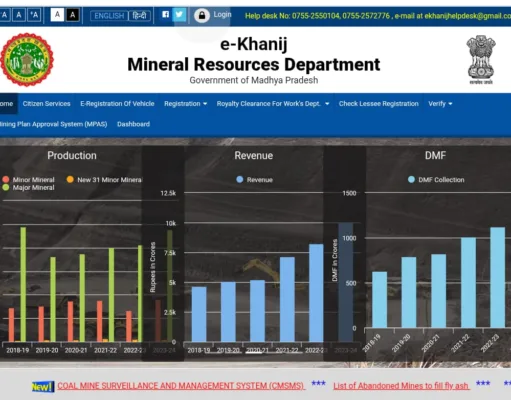Click the DMF chart title
Screen dimensions: 511x400
pos(435,155)
